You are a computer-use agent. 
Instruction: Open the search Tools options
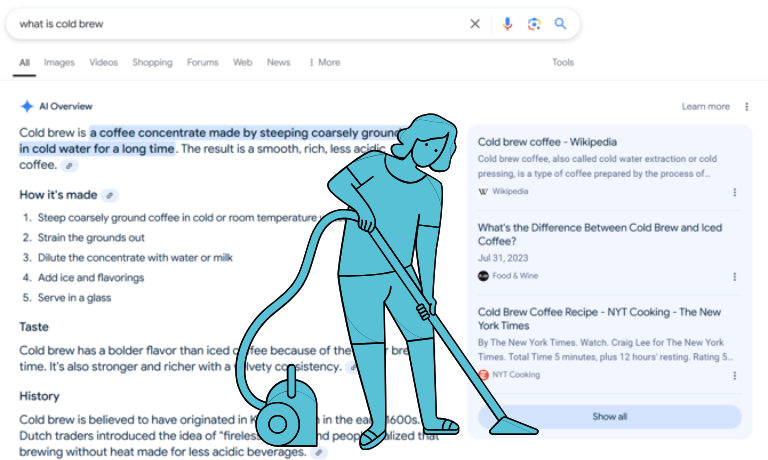563,62
